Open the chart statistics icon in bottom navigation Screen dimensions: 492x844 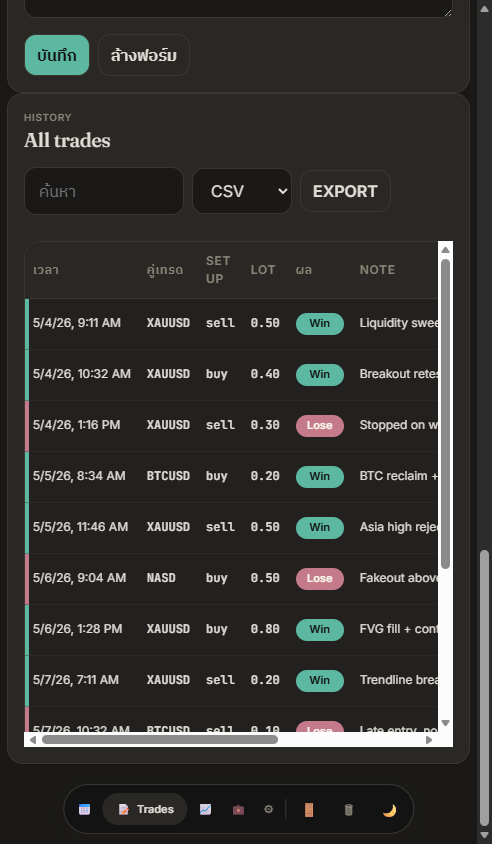[206, 809]
